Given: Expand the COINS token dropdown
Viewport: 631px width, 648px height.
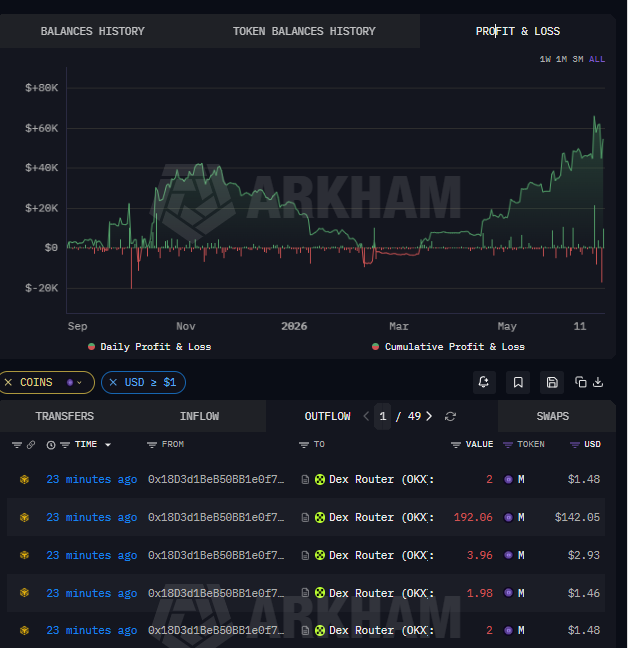Looking at the screenshot, I should 75,383.
